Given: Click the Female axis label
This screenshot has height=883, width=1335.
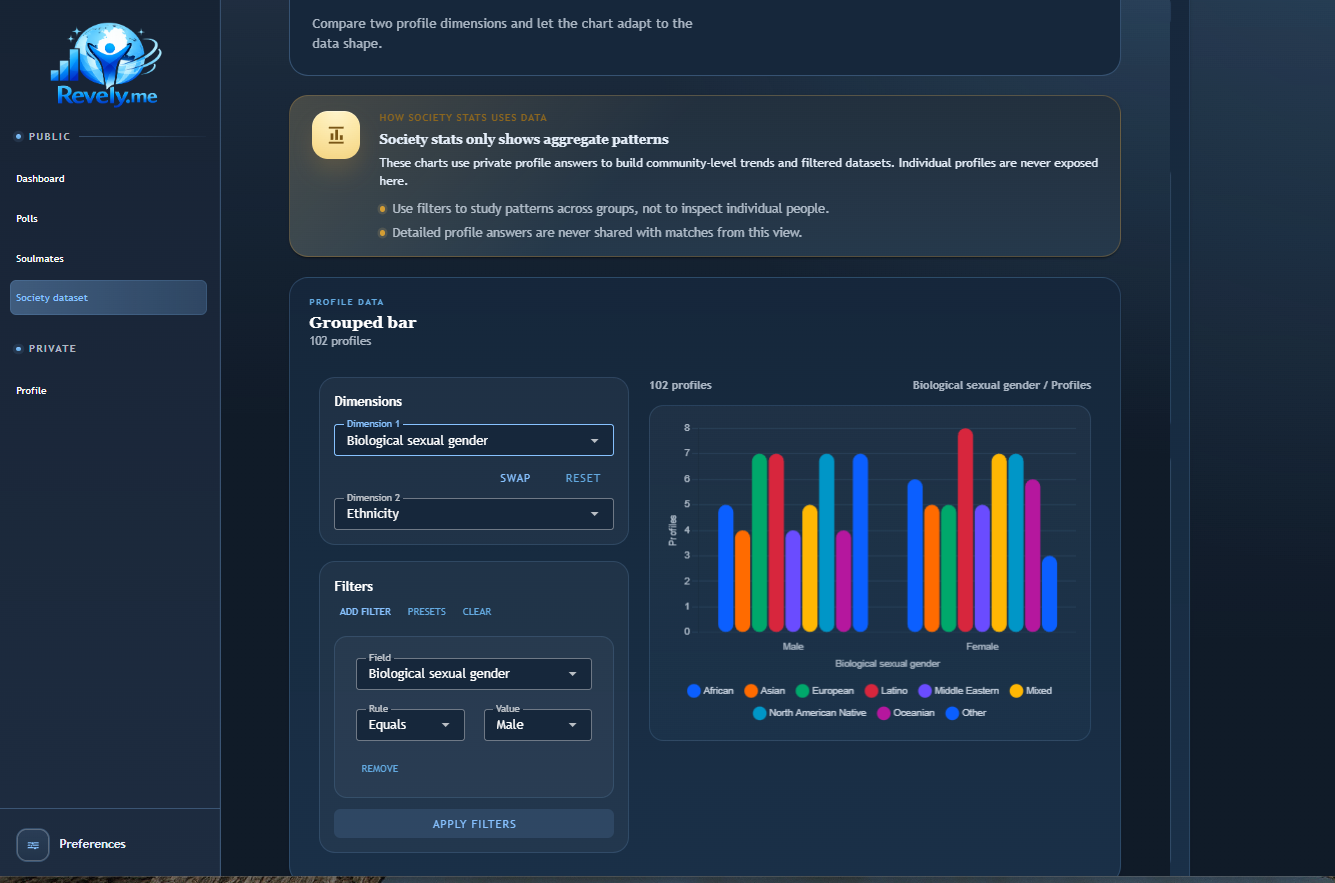Looking at the screenshot, I should click(x=982, y=647).
